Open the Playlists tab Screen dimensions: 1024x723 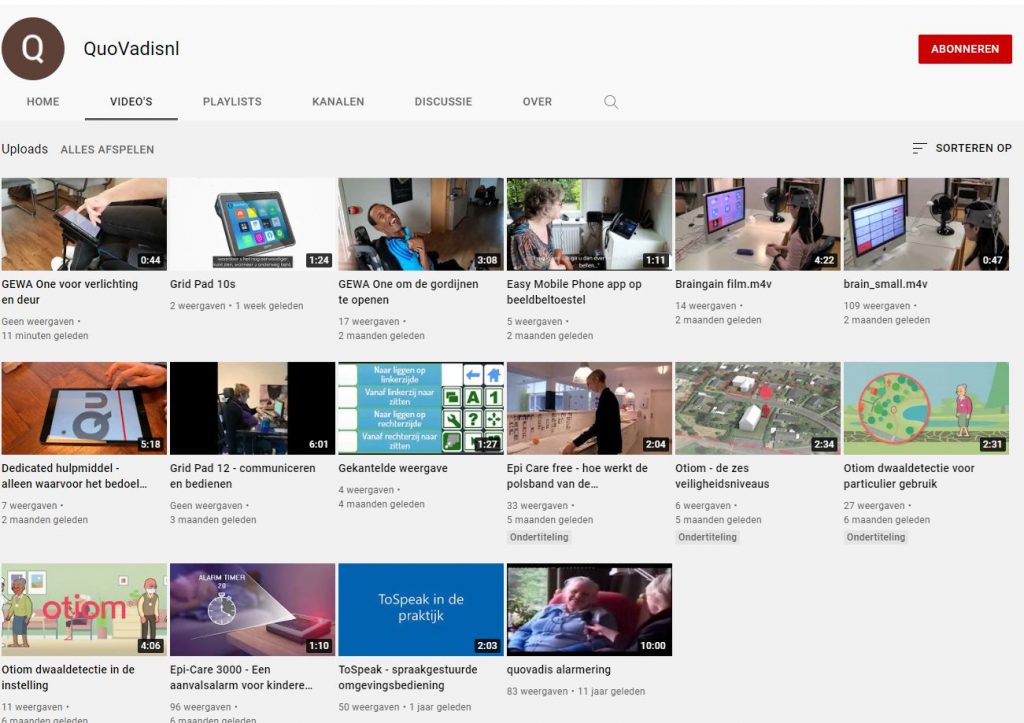click(x=232, y=102)
